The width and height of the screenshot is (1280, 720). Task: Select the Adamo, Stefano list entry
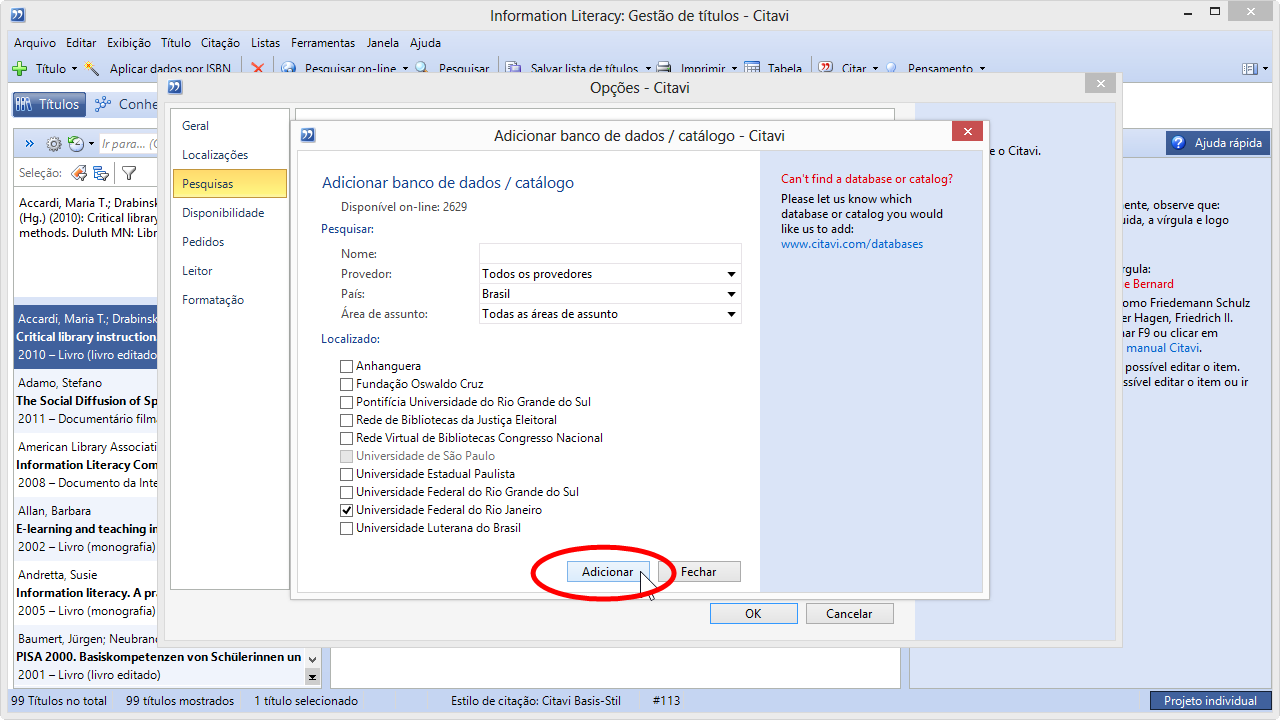[85, 401]
